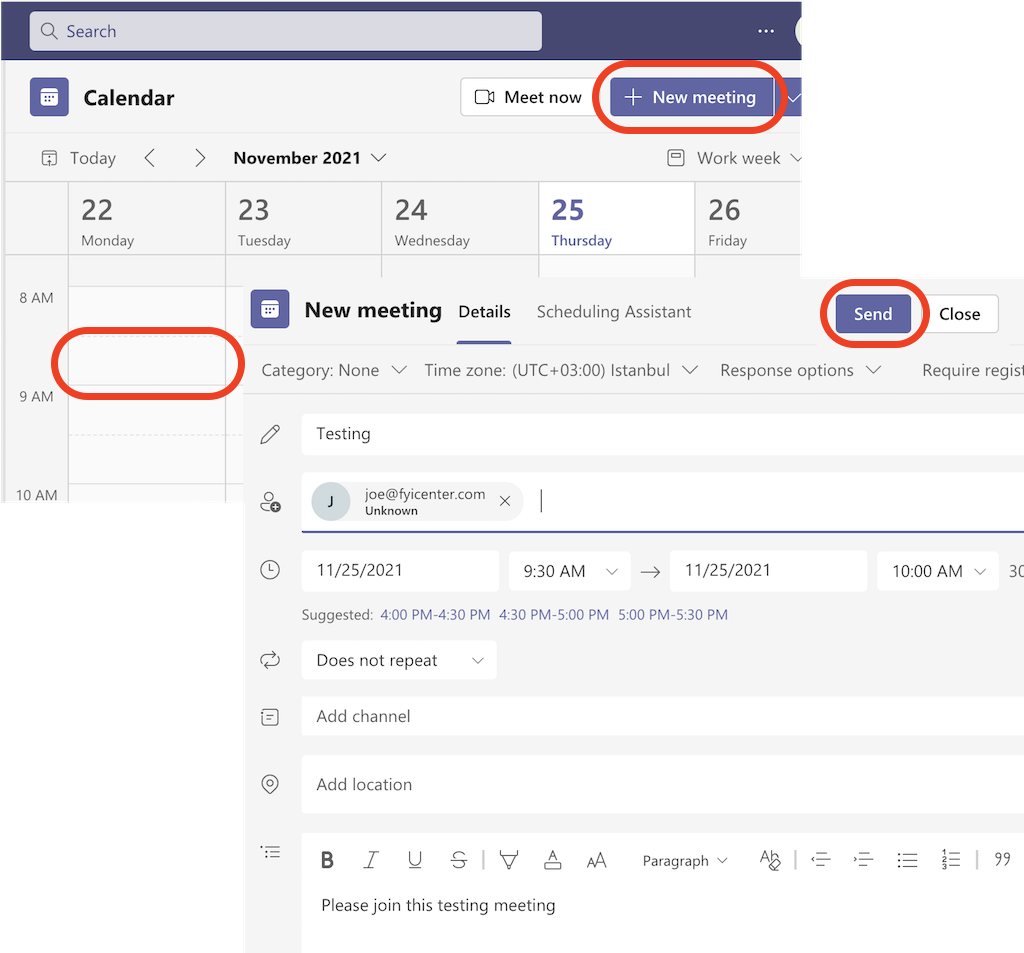Apply strikethrough formatting
1024x953 pixels.
[459, 860]
